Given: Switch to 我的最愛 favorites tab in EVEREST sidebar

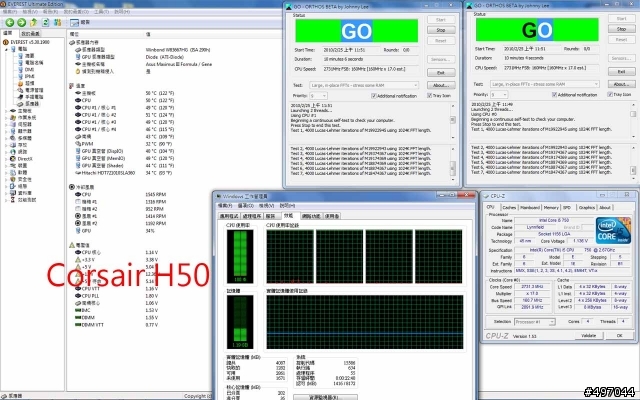Looking at the screenshot, I should pyautogui.click(x=30, y=33).
